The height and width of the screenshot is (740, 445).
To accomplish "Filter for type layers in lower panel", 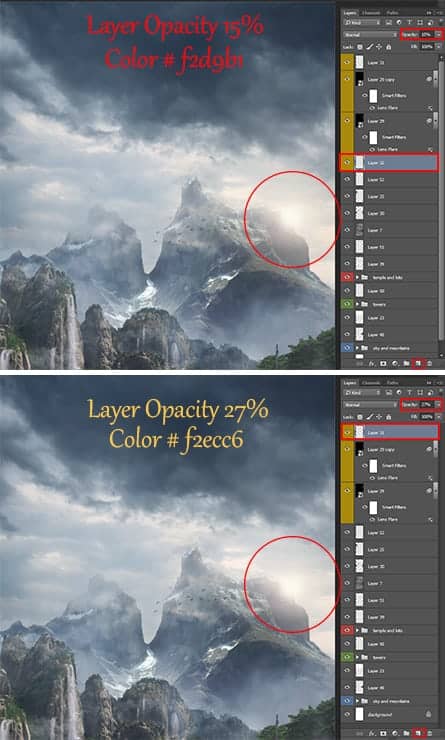I will click(x=409, y=392).
